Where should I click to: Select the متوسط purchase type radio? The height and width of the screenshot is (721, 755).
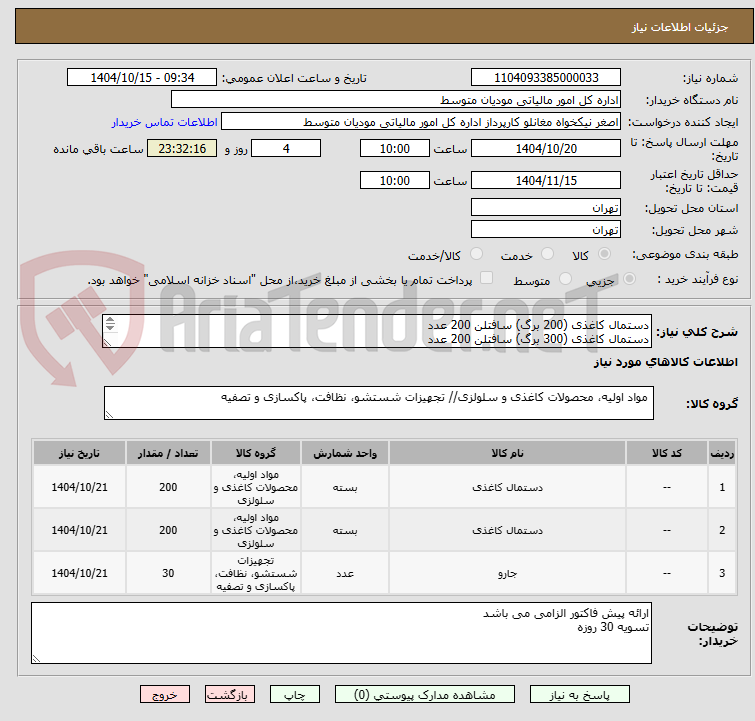pyautogui.click(x=565, y=279)
